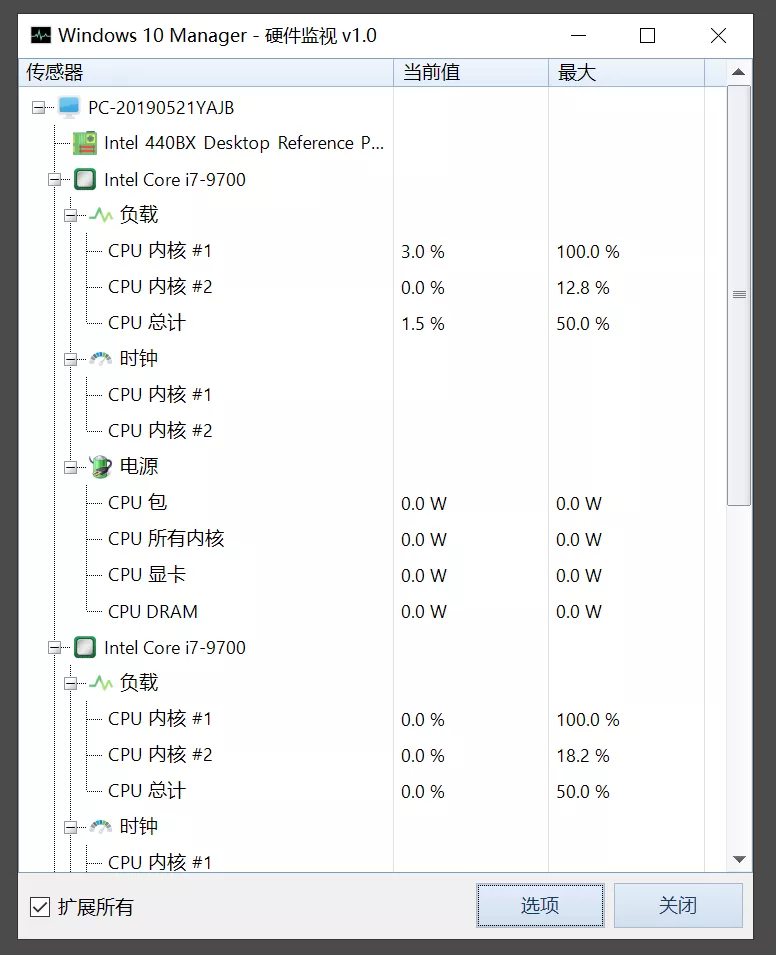Click the 1.5 % current value
Screen dimensions: 776x955
click(423, 323)
